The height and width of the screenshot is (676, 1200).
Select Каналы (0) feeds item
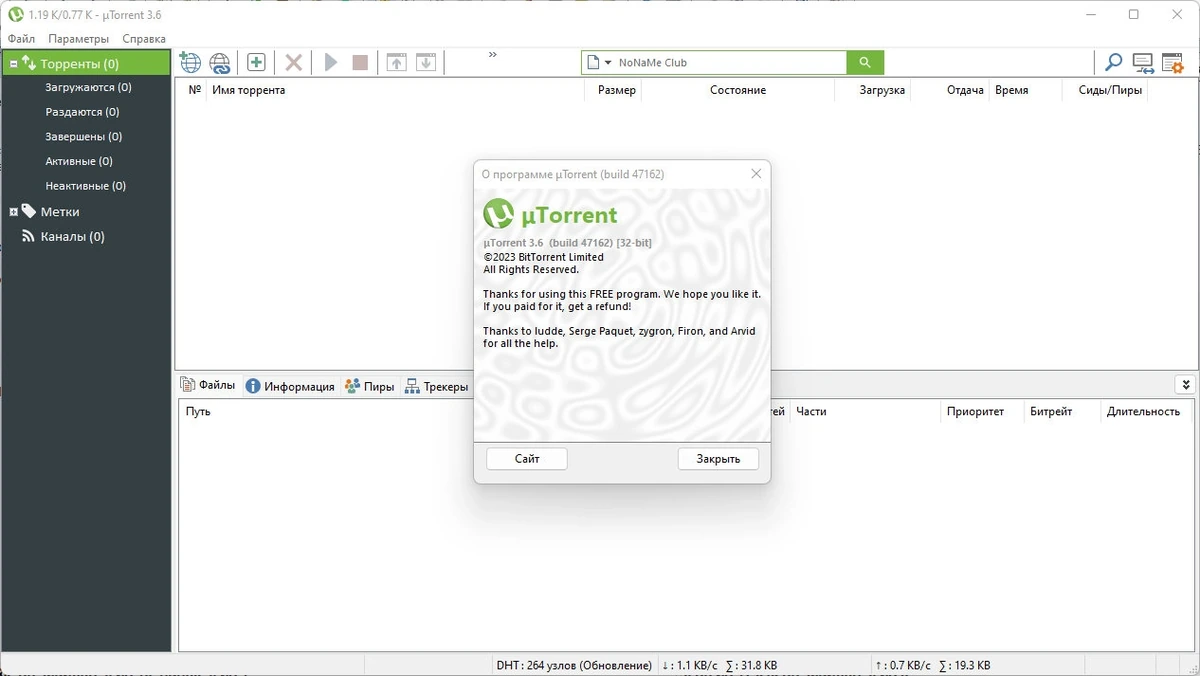tap(72, 237)
